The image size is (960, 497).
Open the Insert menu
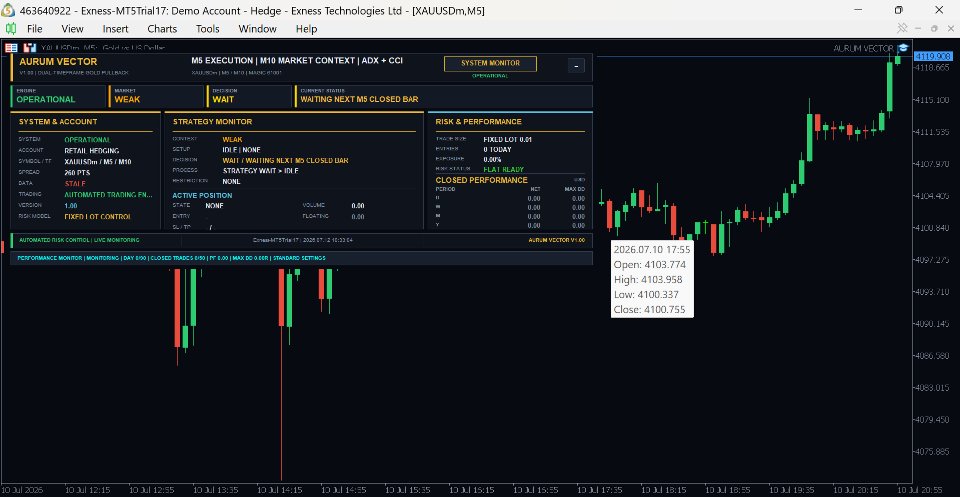(x=116, y=29)
